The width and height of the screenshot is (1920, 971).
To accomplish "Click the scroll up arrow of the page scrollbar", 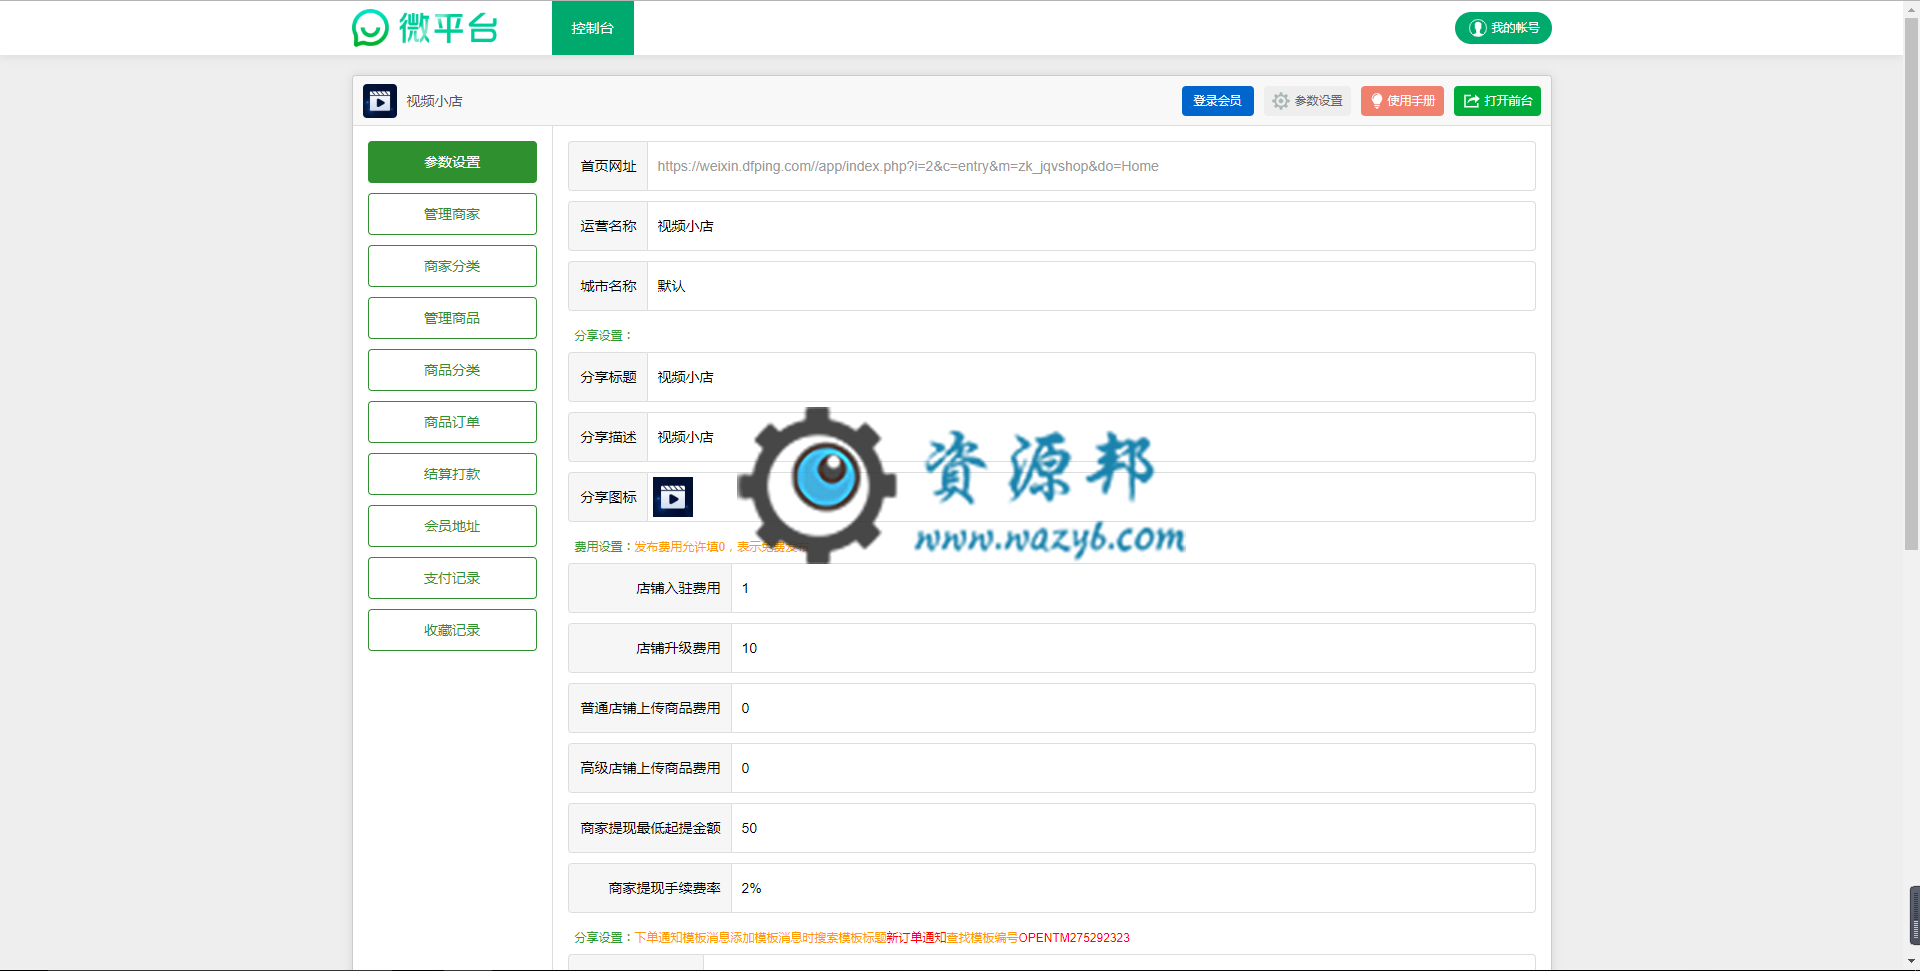I will coord(1911,8).
